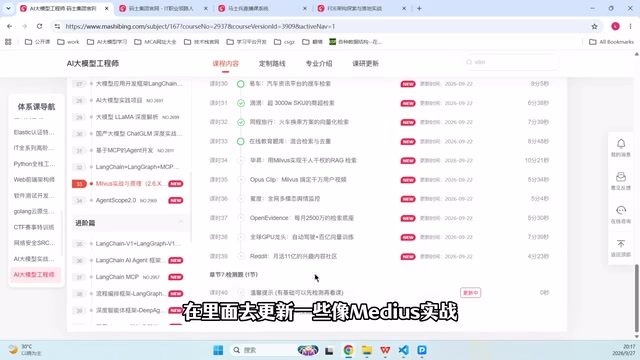Image resolution: width=640 pixels, height=360 pixels.
Task: Click the page vertical scrollbar thumb
Action: 637,298
